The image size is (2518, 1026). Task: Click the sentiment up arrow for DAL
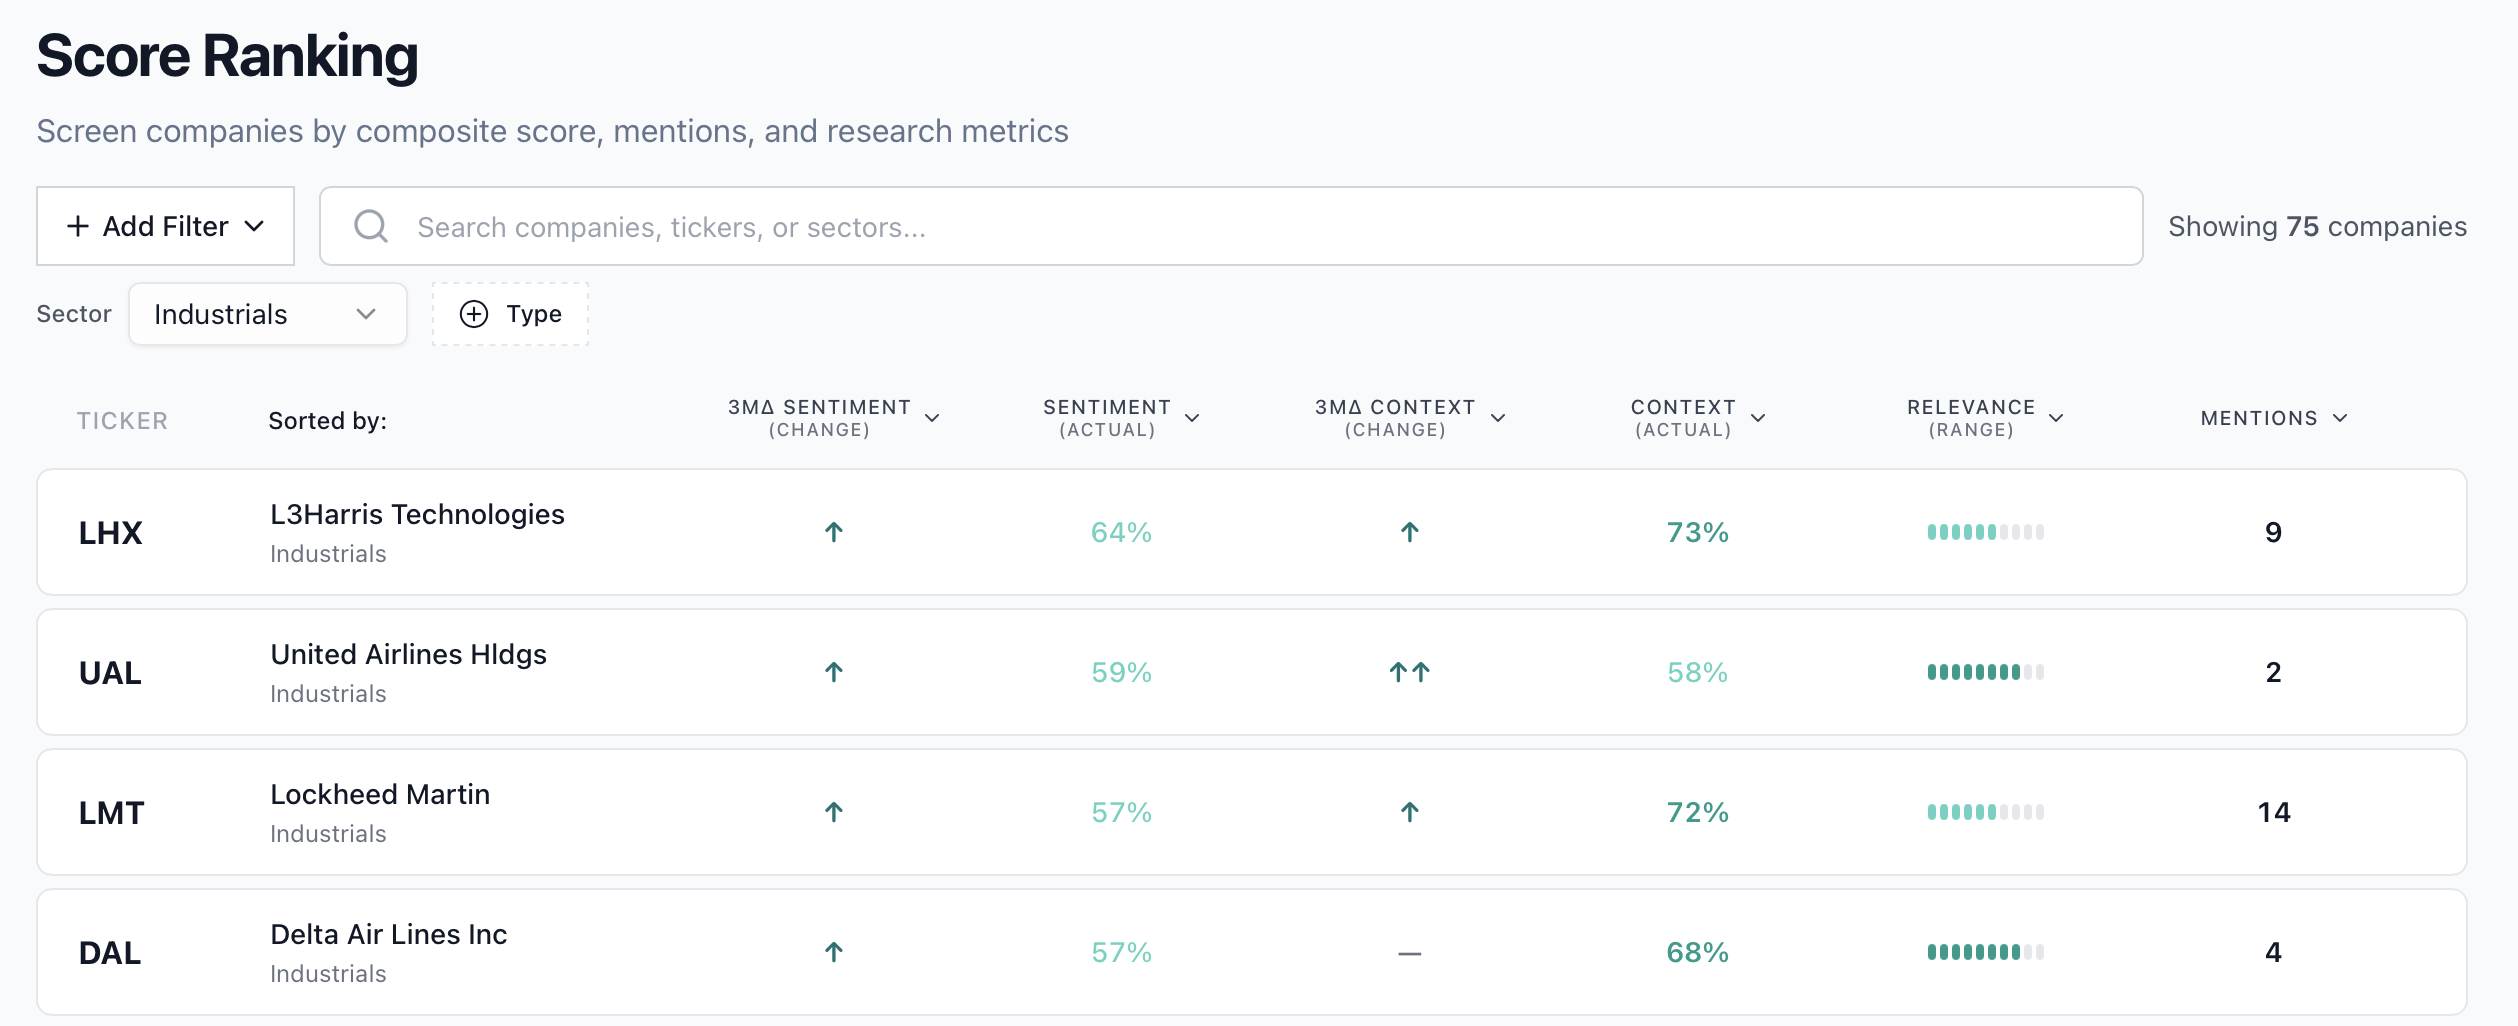pos(834,952)
